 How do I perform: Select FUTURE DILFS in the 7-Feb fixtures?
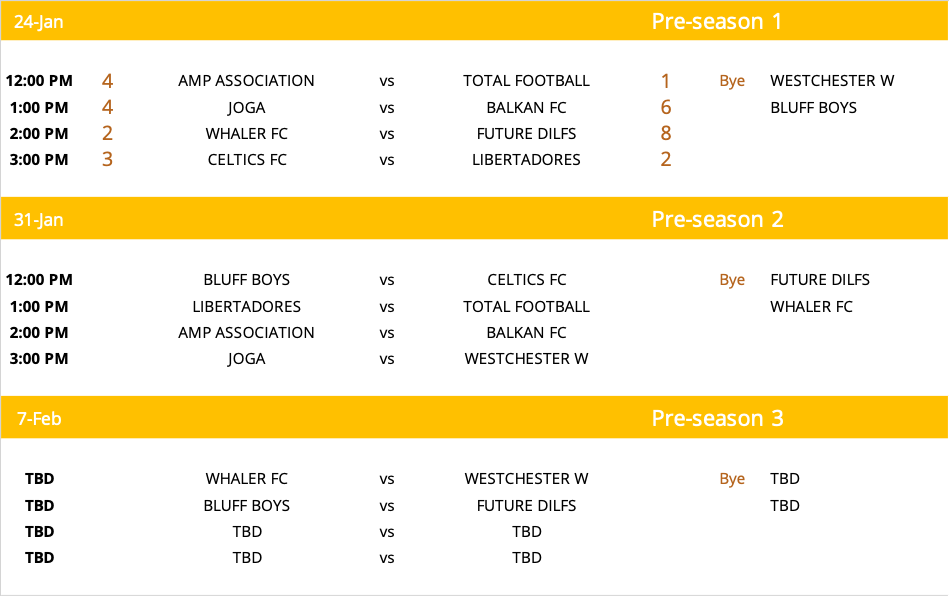[526, 505]
